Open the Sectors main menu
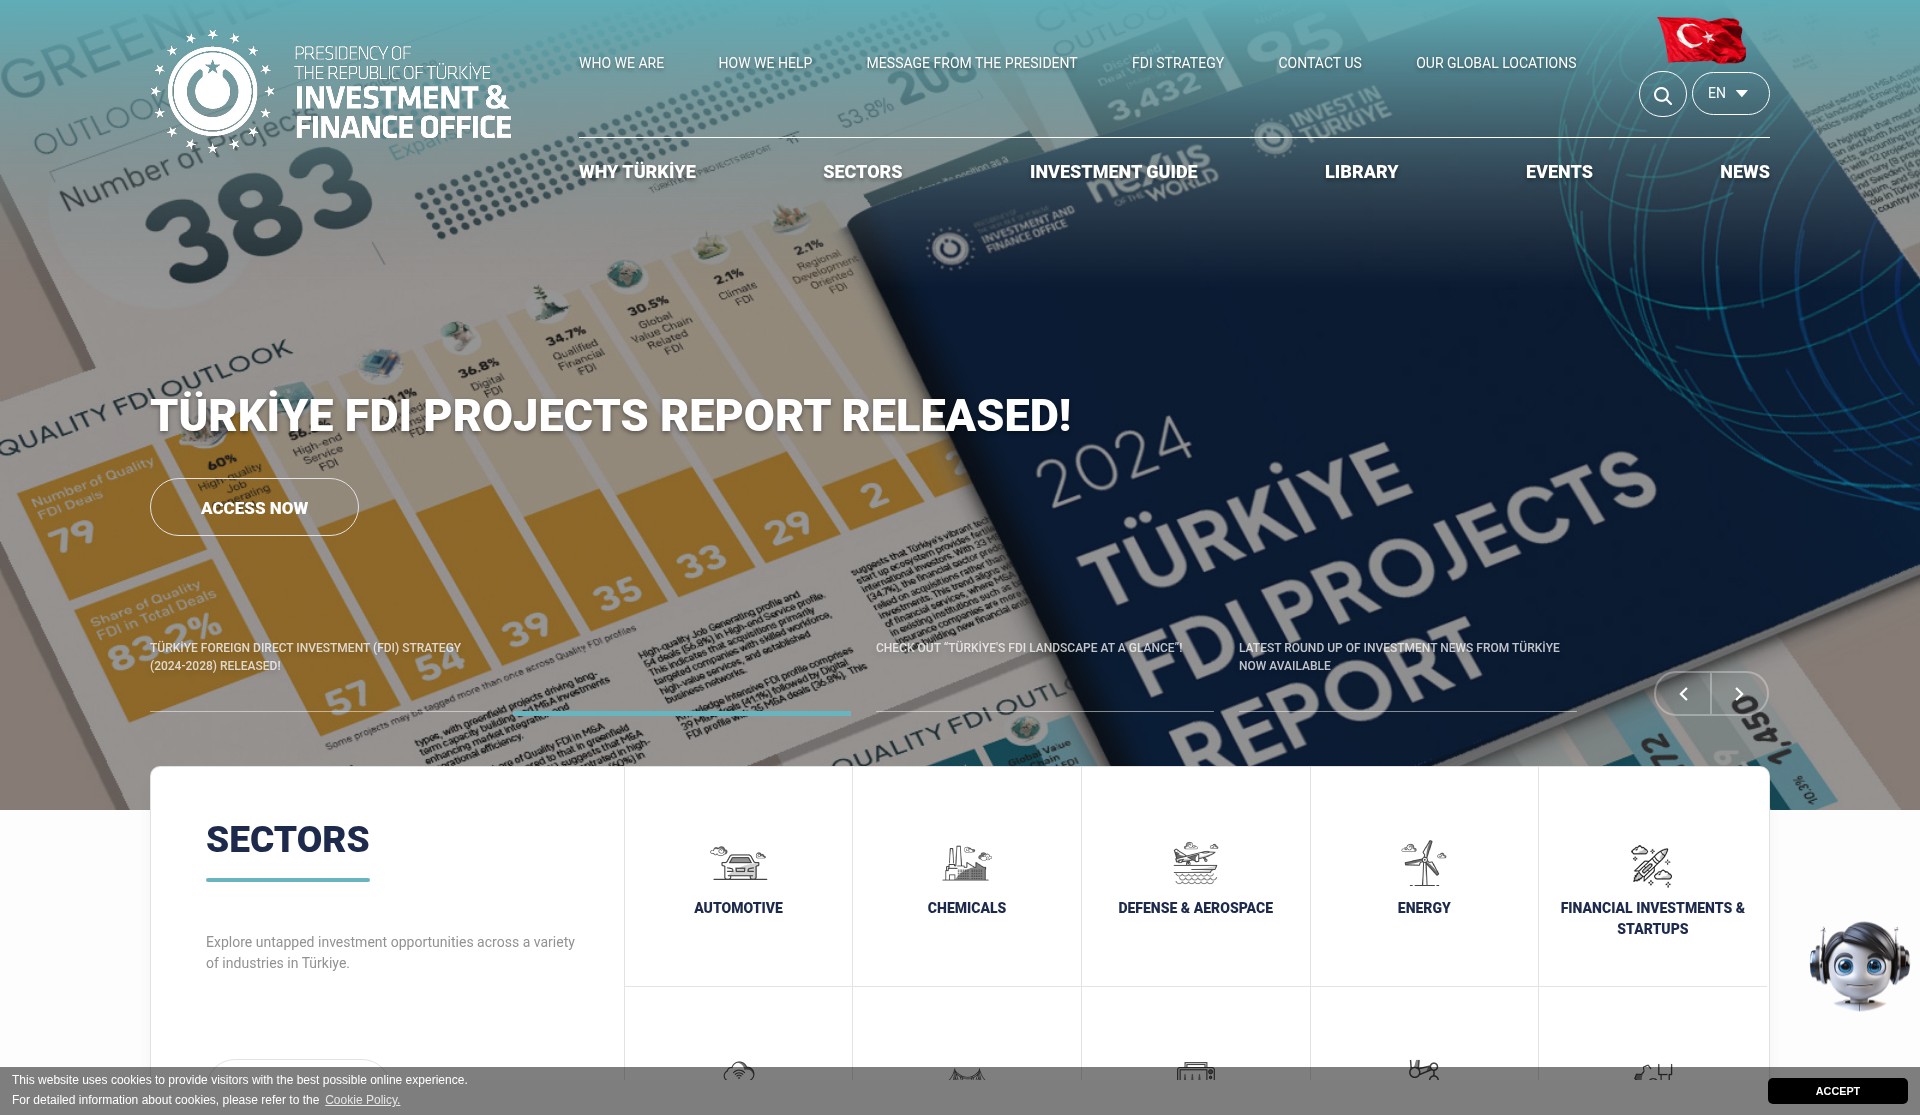The height and width of the screenshot is (1115, 1920). (x=862, y=172)
